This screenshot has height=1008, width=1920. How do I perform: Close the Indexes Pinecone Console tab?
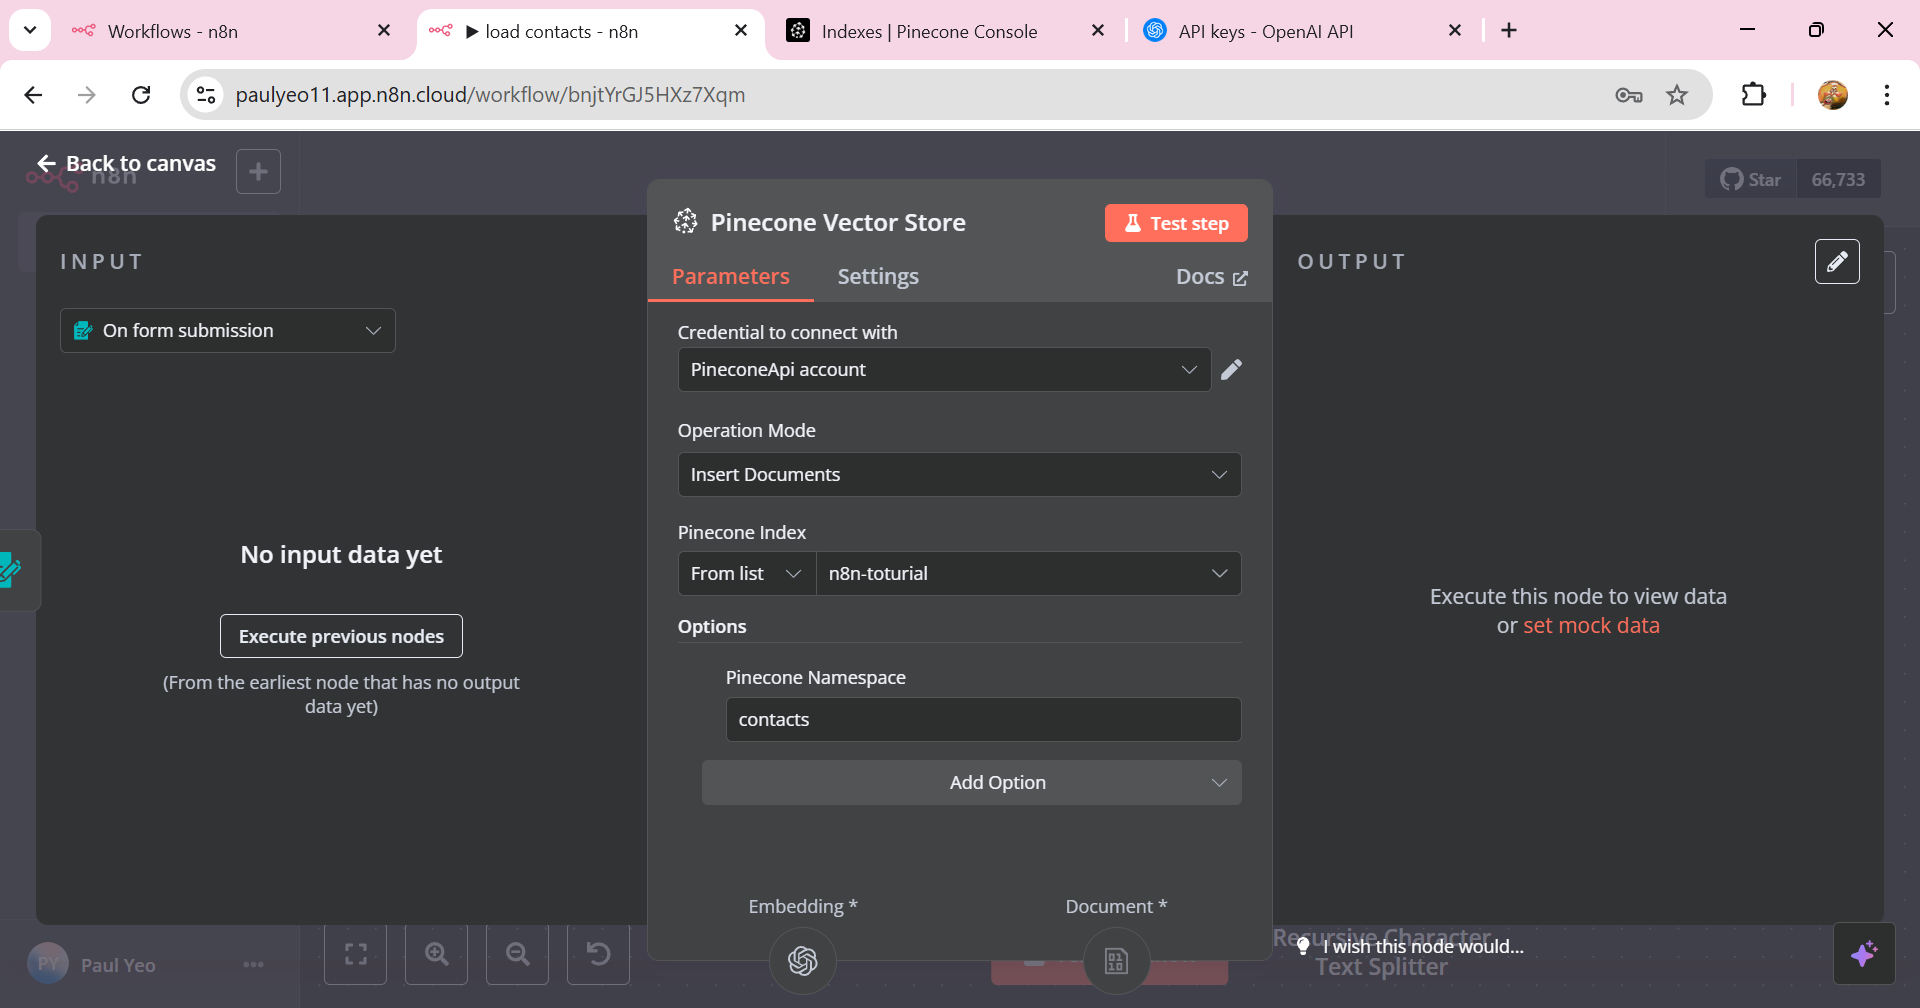point(1098,31)
